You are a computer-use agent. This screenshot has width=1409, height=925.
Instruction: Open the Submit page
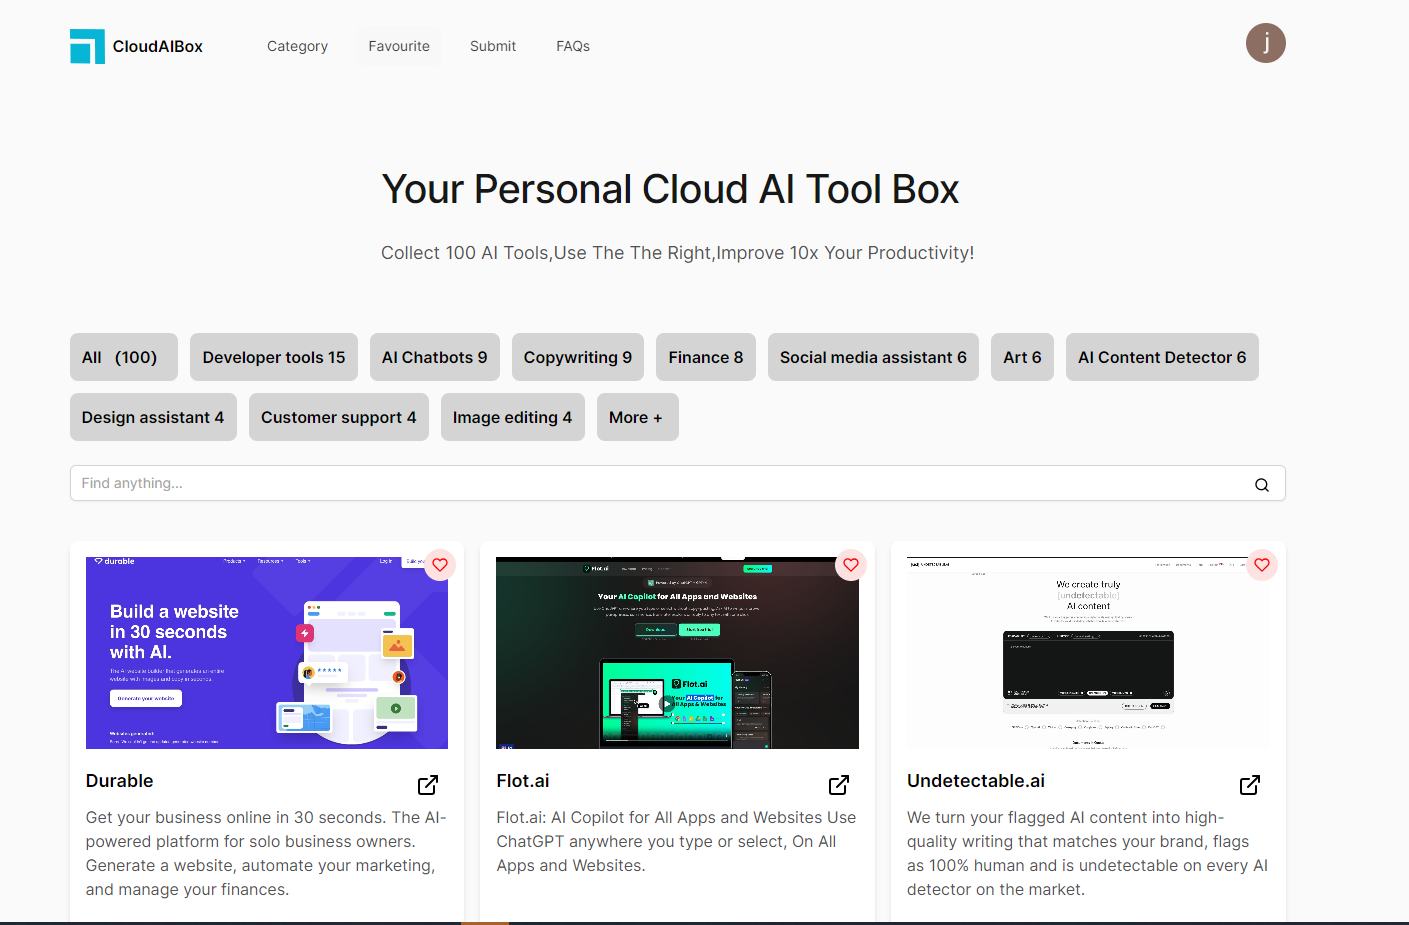click(x=493, y=46)
